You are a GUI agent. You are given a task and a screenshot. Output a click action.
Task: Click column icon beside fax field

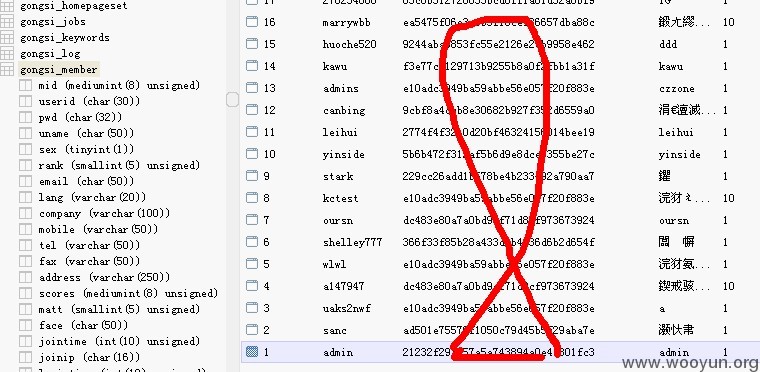tap(25, 262)
